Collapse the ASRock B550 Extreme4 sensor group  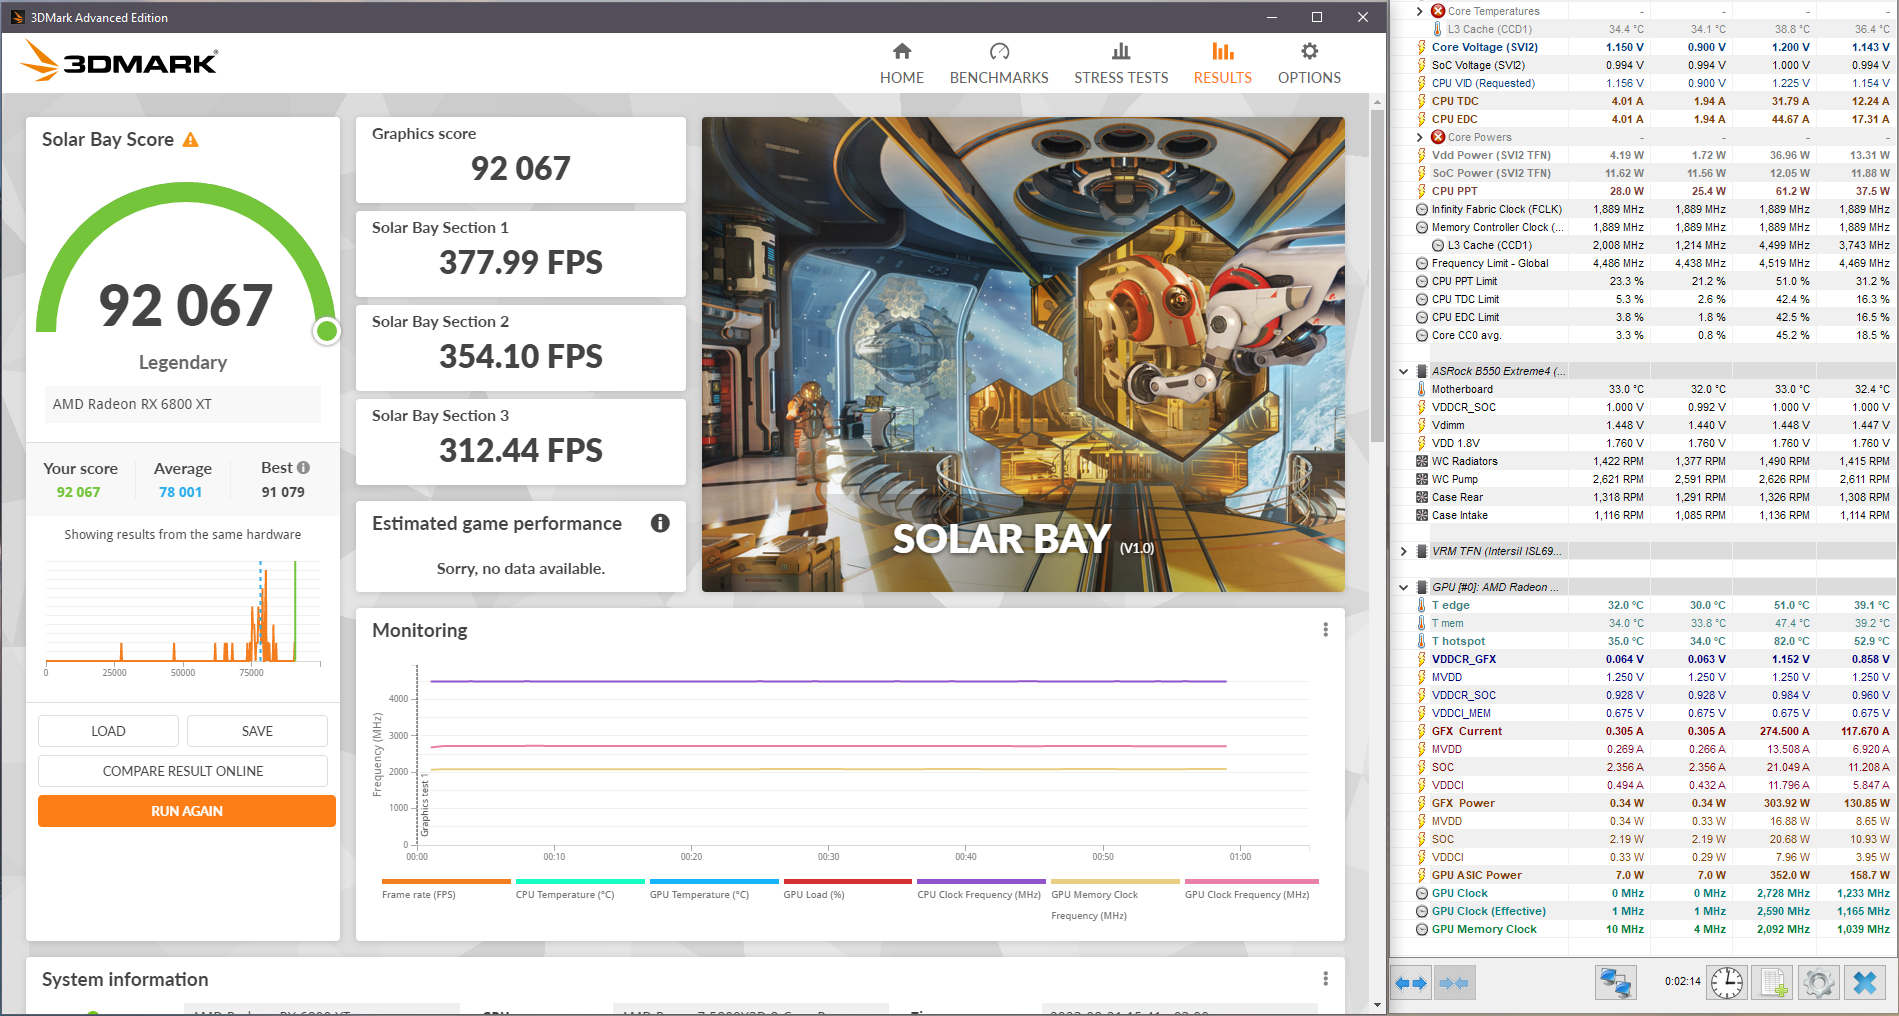(1403, 371)
